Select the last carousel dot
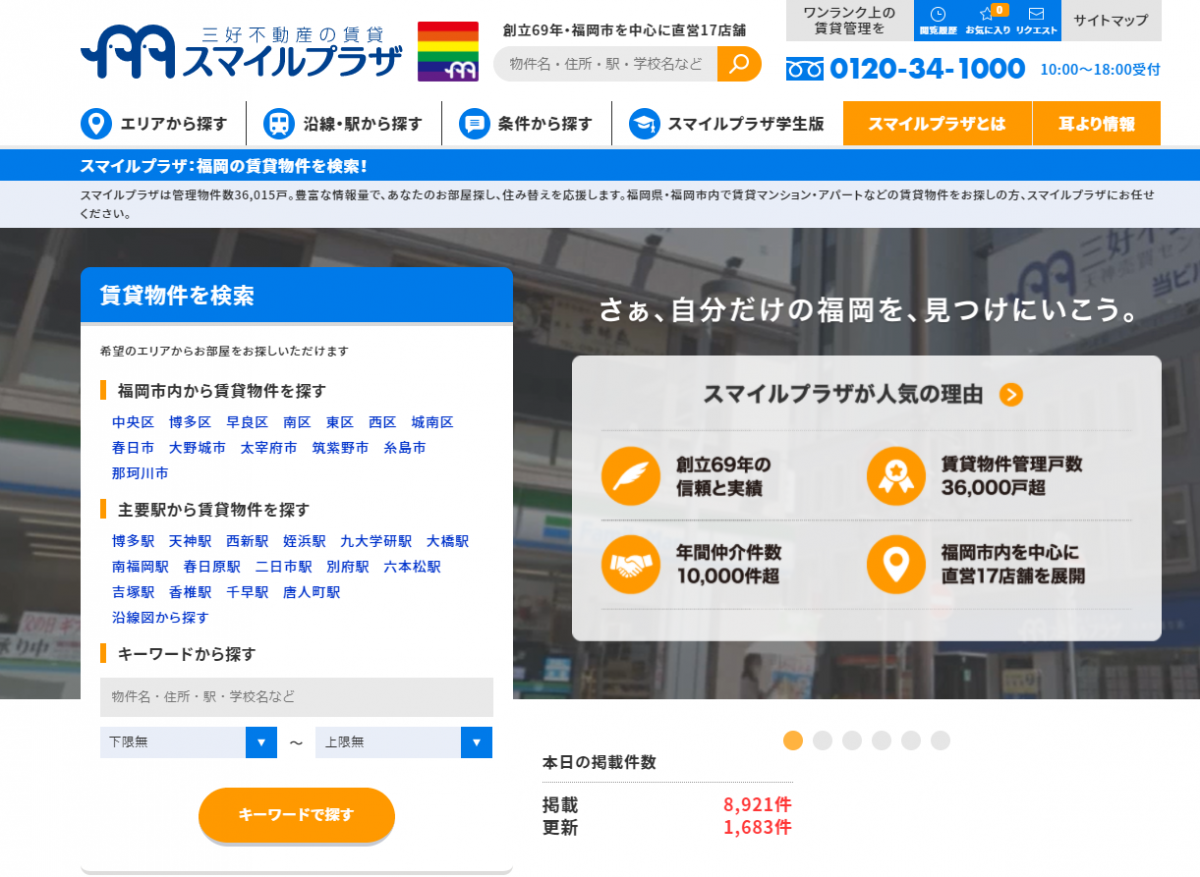 tap(940, 740)
